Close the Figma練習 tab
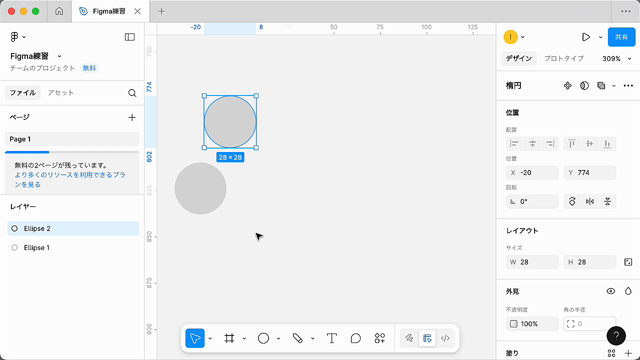 click(138, 11)
